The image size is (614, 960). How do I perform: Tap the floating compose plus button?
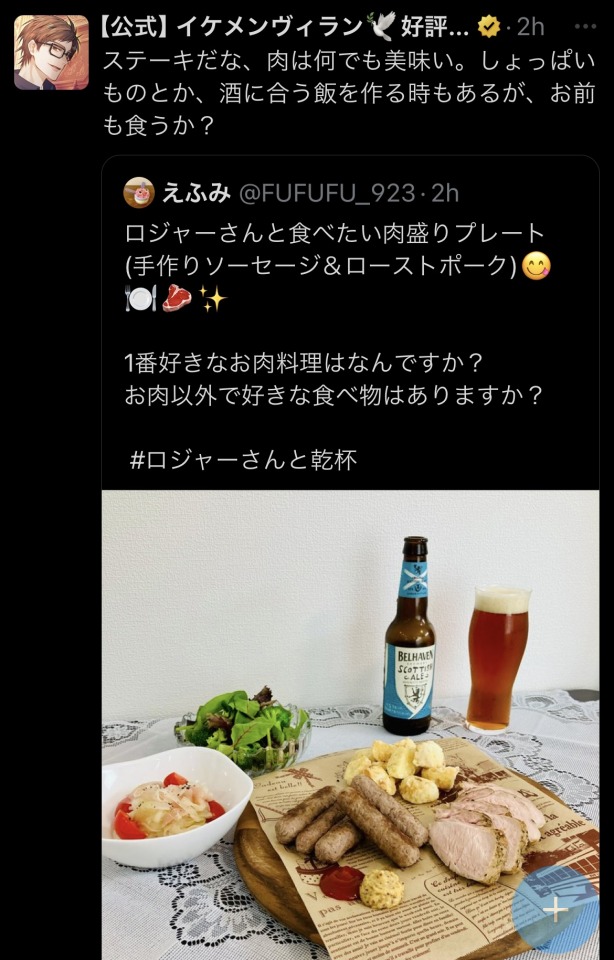click(x=555, y=910)
